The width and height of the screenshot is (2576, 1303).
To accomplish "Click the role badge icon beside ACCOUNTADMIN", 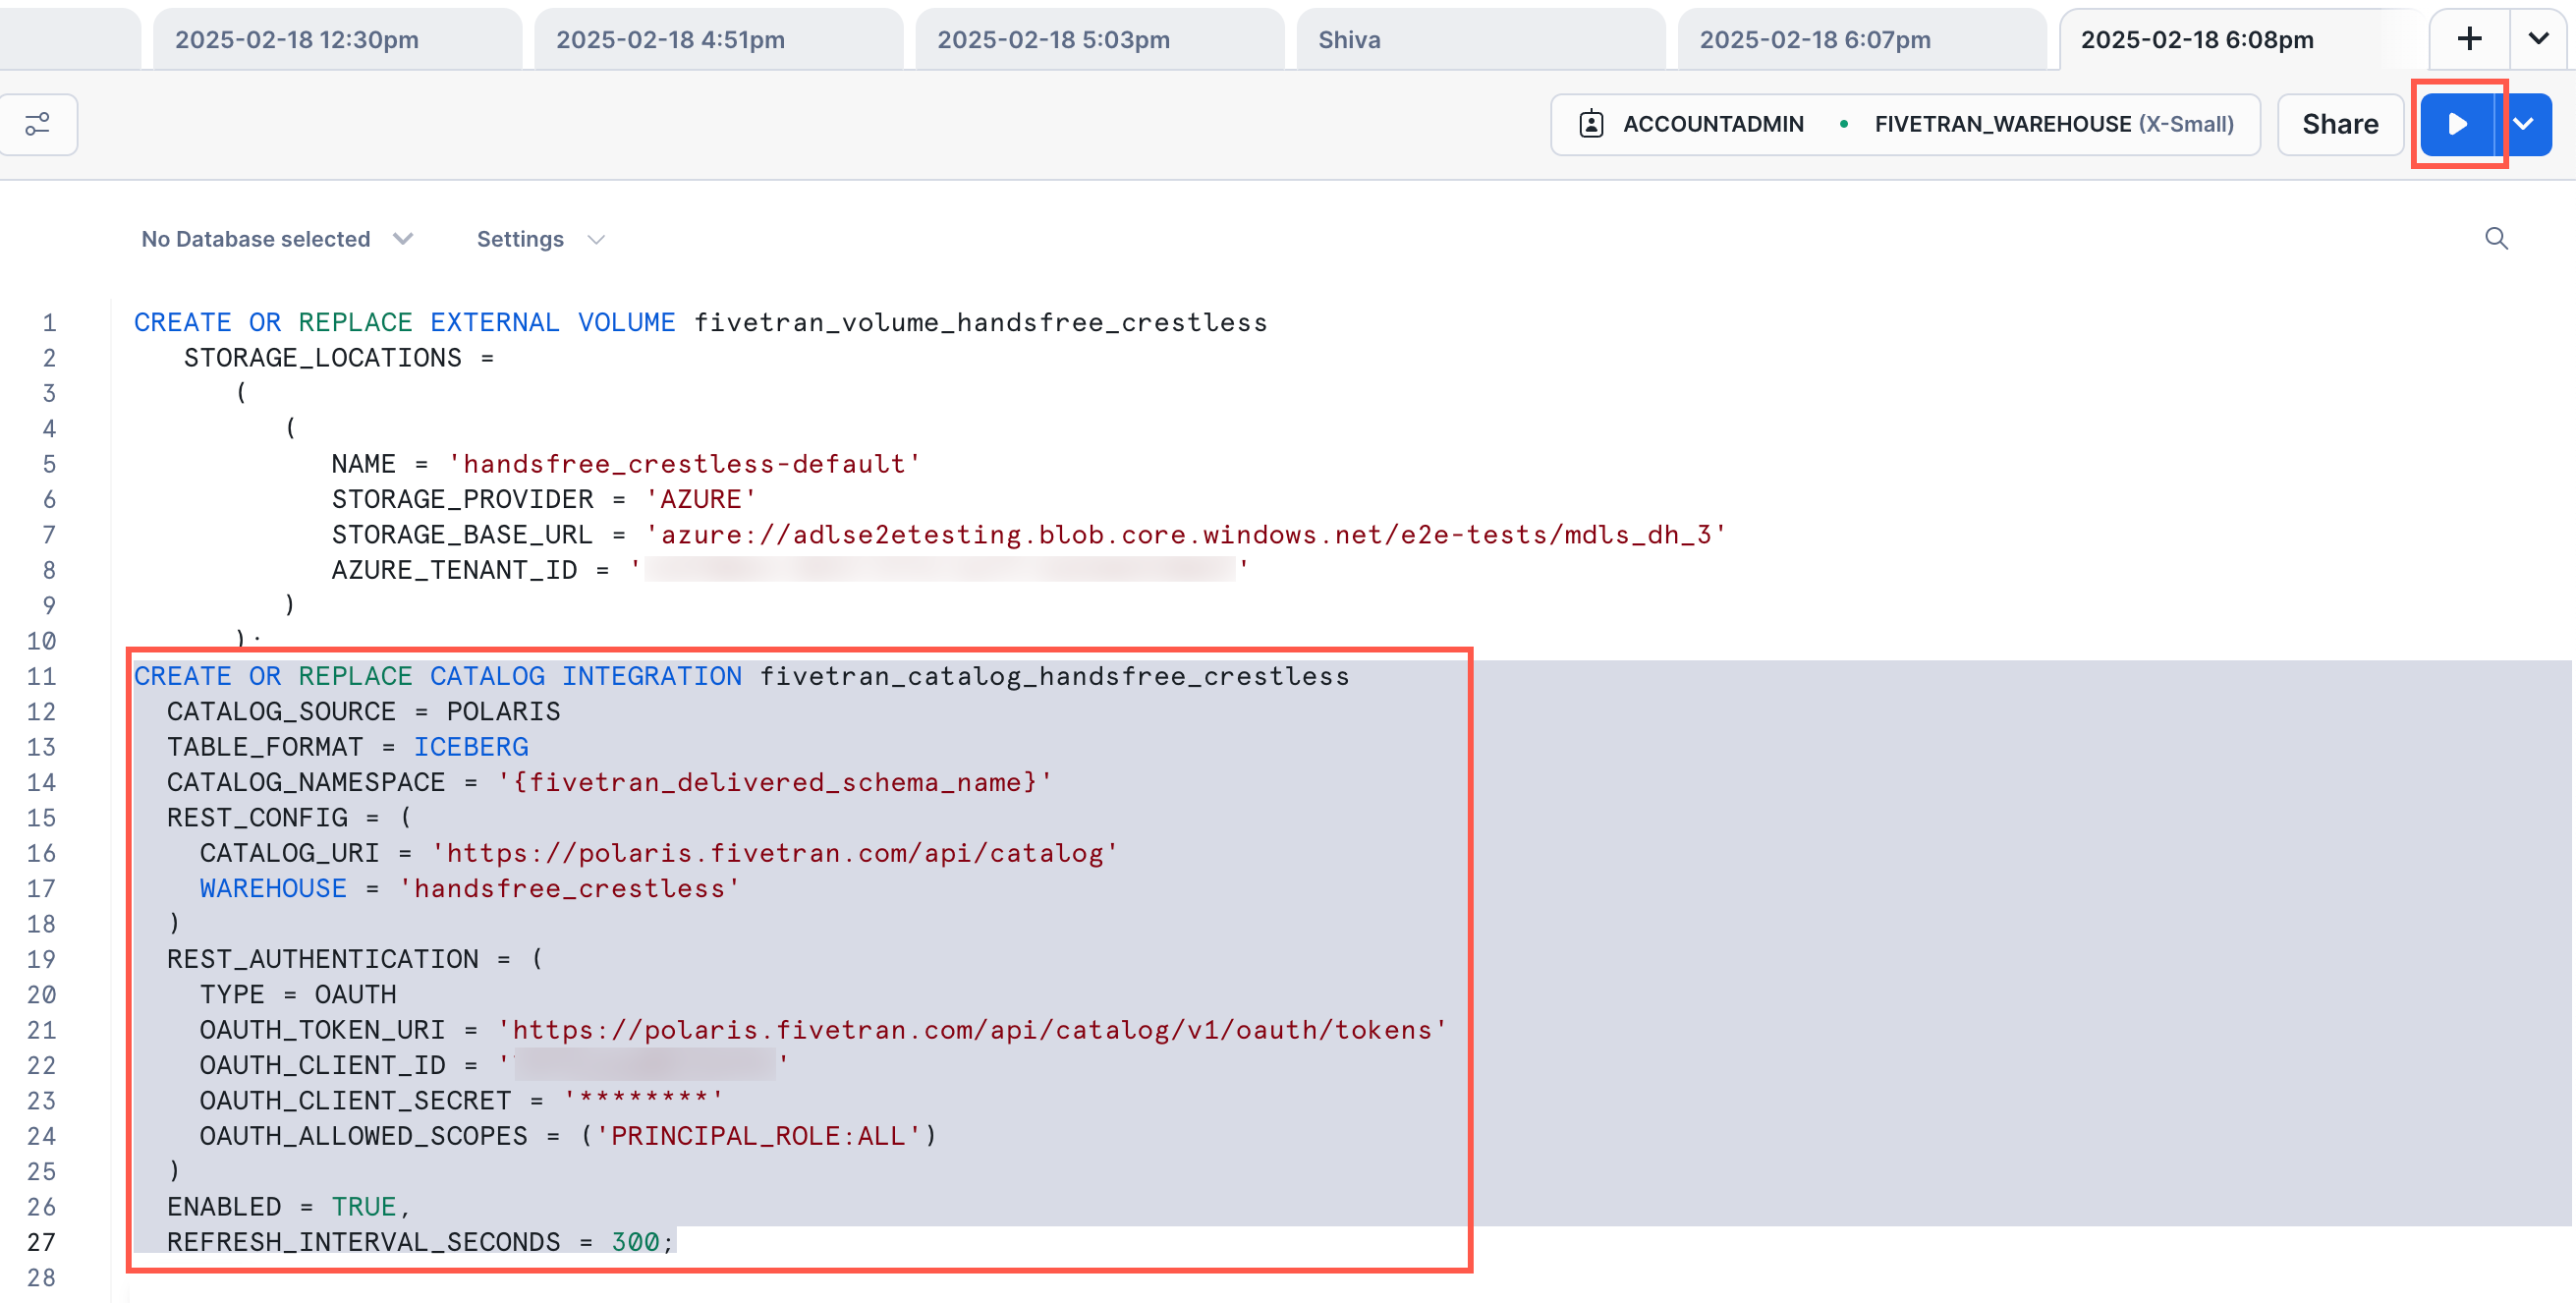I will 1591,124.
